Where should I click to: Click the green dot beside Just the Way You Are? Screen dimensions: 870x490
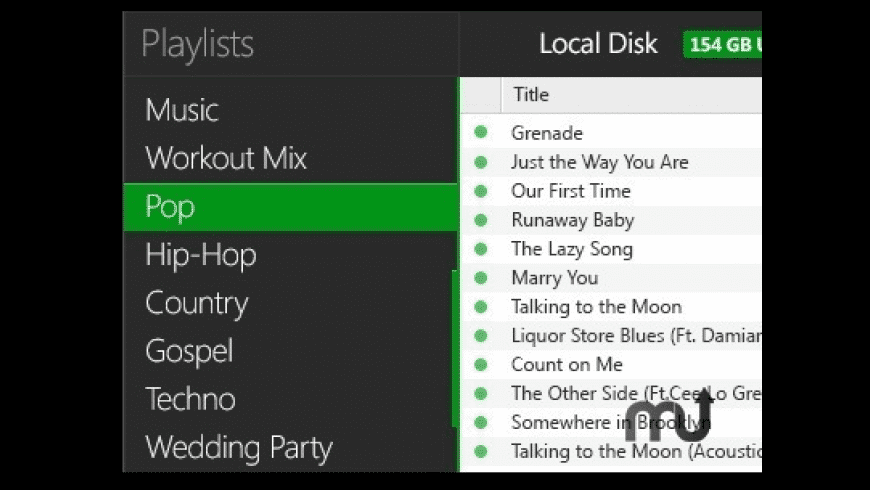(x=480, y=161)
